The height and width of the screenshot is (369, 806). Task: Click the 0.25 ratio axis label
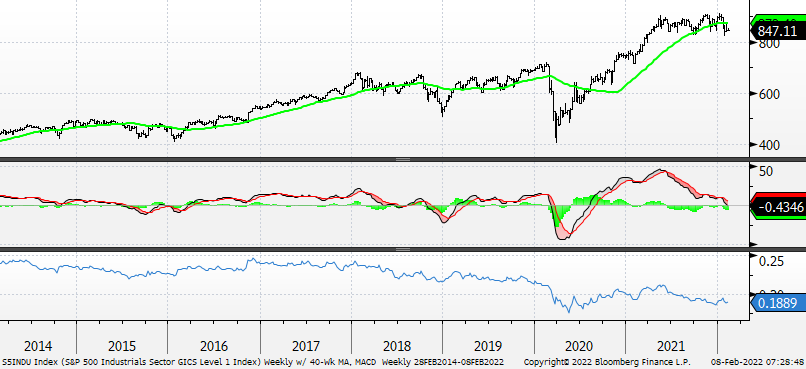(x=772, y=261)
